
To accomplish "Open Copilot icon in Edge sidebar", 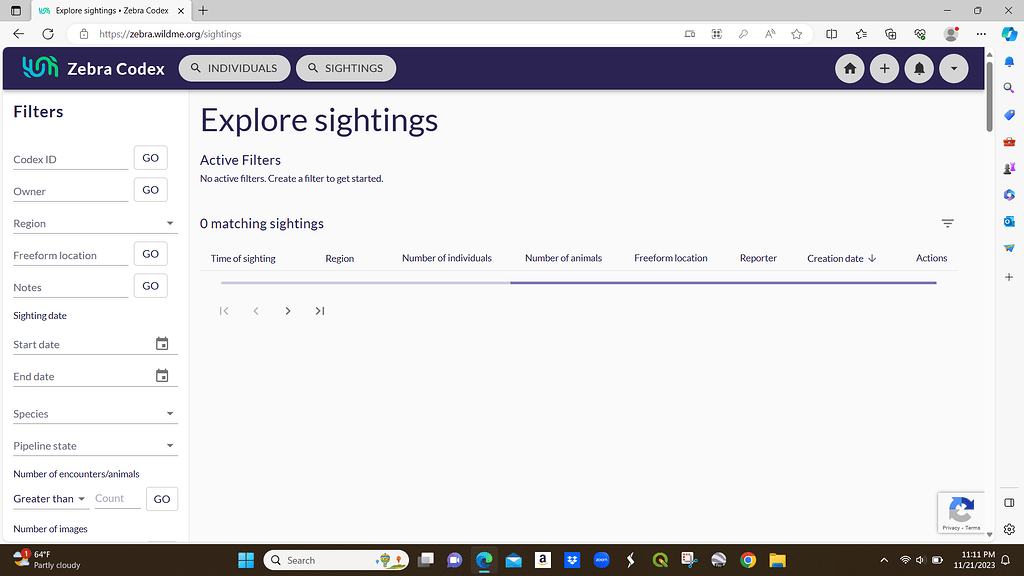I will point(1009,34).
